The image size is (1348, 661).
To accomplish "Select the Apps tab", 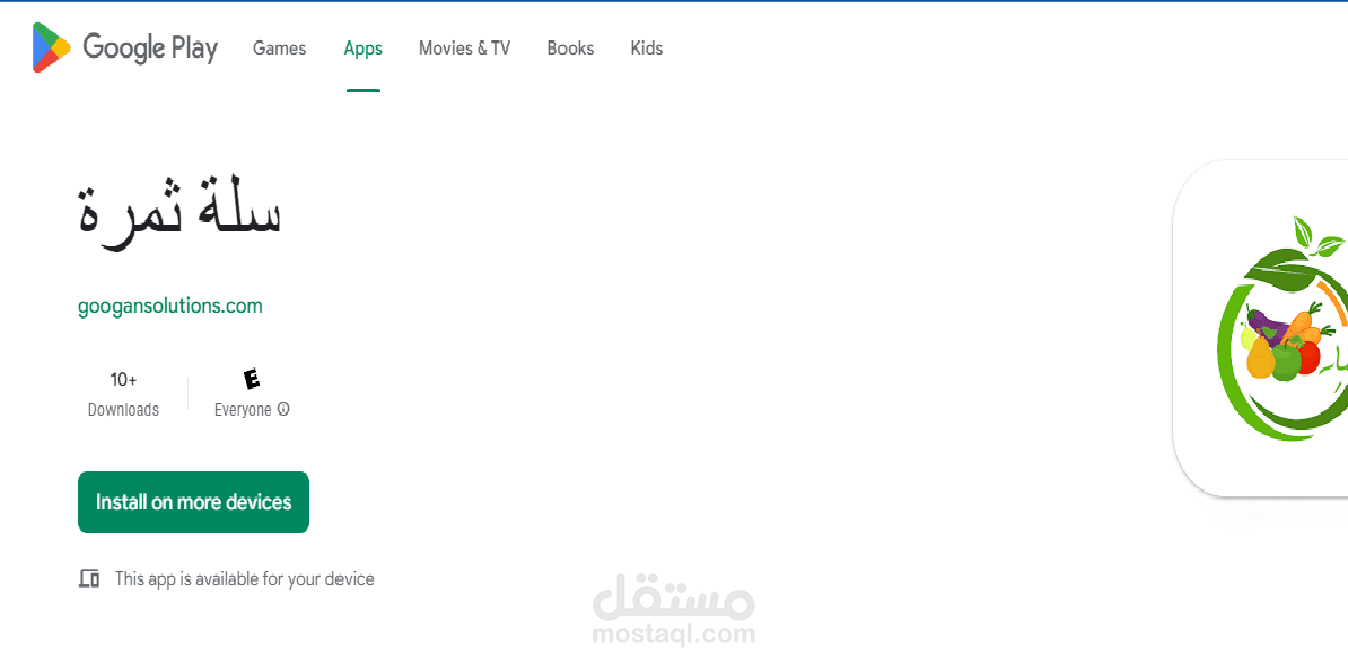I will [363, 48].
